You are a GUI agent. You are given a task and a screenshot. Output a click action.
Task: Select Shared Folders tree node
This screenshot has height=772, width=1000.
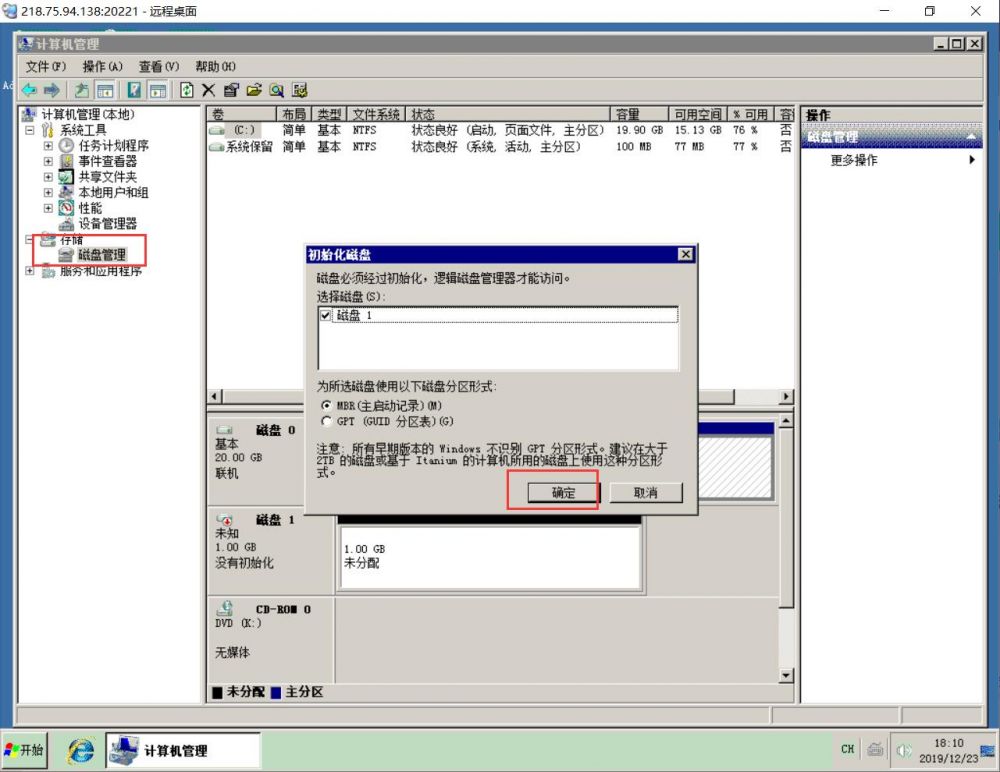pyautogui.click(x=107, y=177)
